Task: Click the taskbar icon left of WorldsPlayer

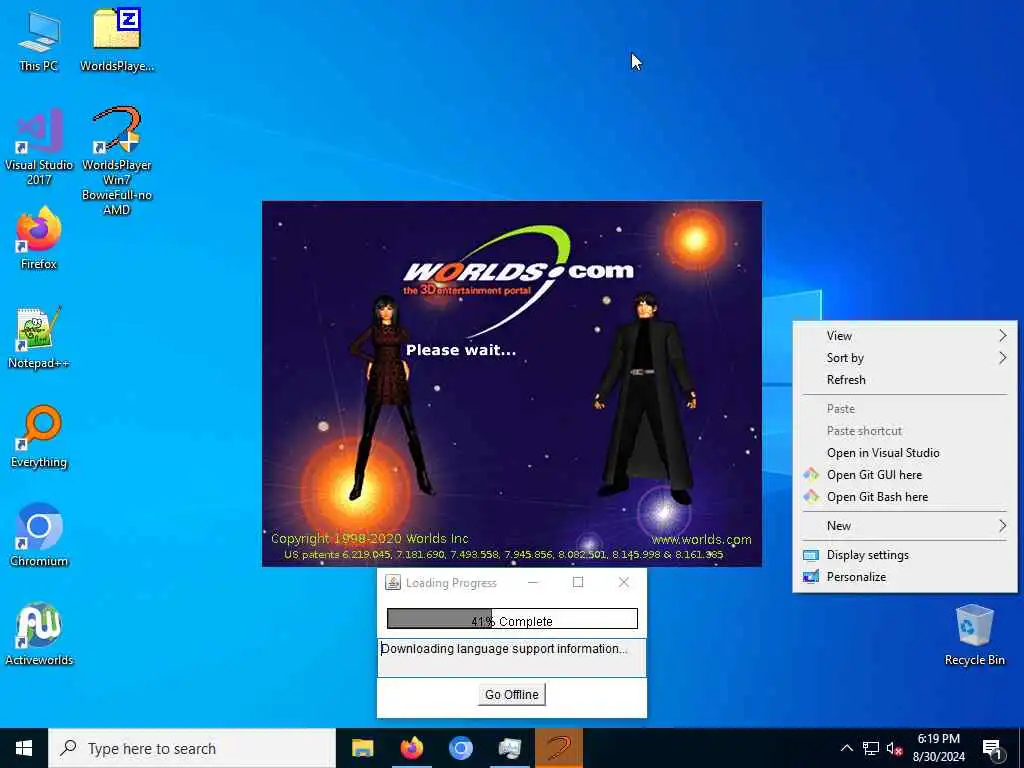Action: pyautogui.click(x=509, y=748)
